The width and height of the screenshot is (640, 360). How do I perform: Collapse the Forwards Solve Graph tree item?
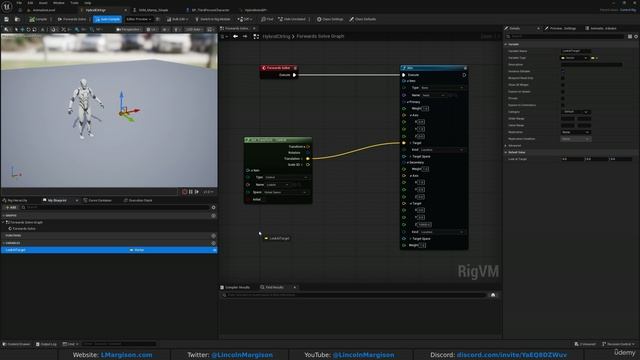(x=3, y=222)
